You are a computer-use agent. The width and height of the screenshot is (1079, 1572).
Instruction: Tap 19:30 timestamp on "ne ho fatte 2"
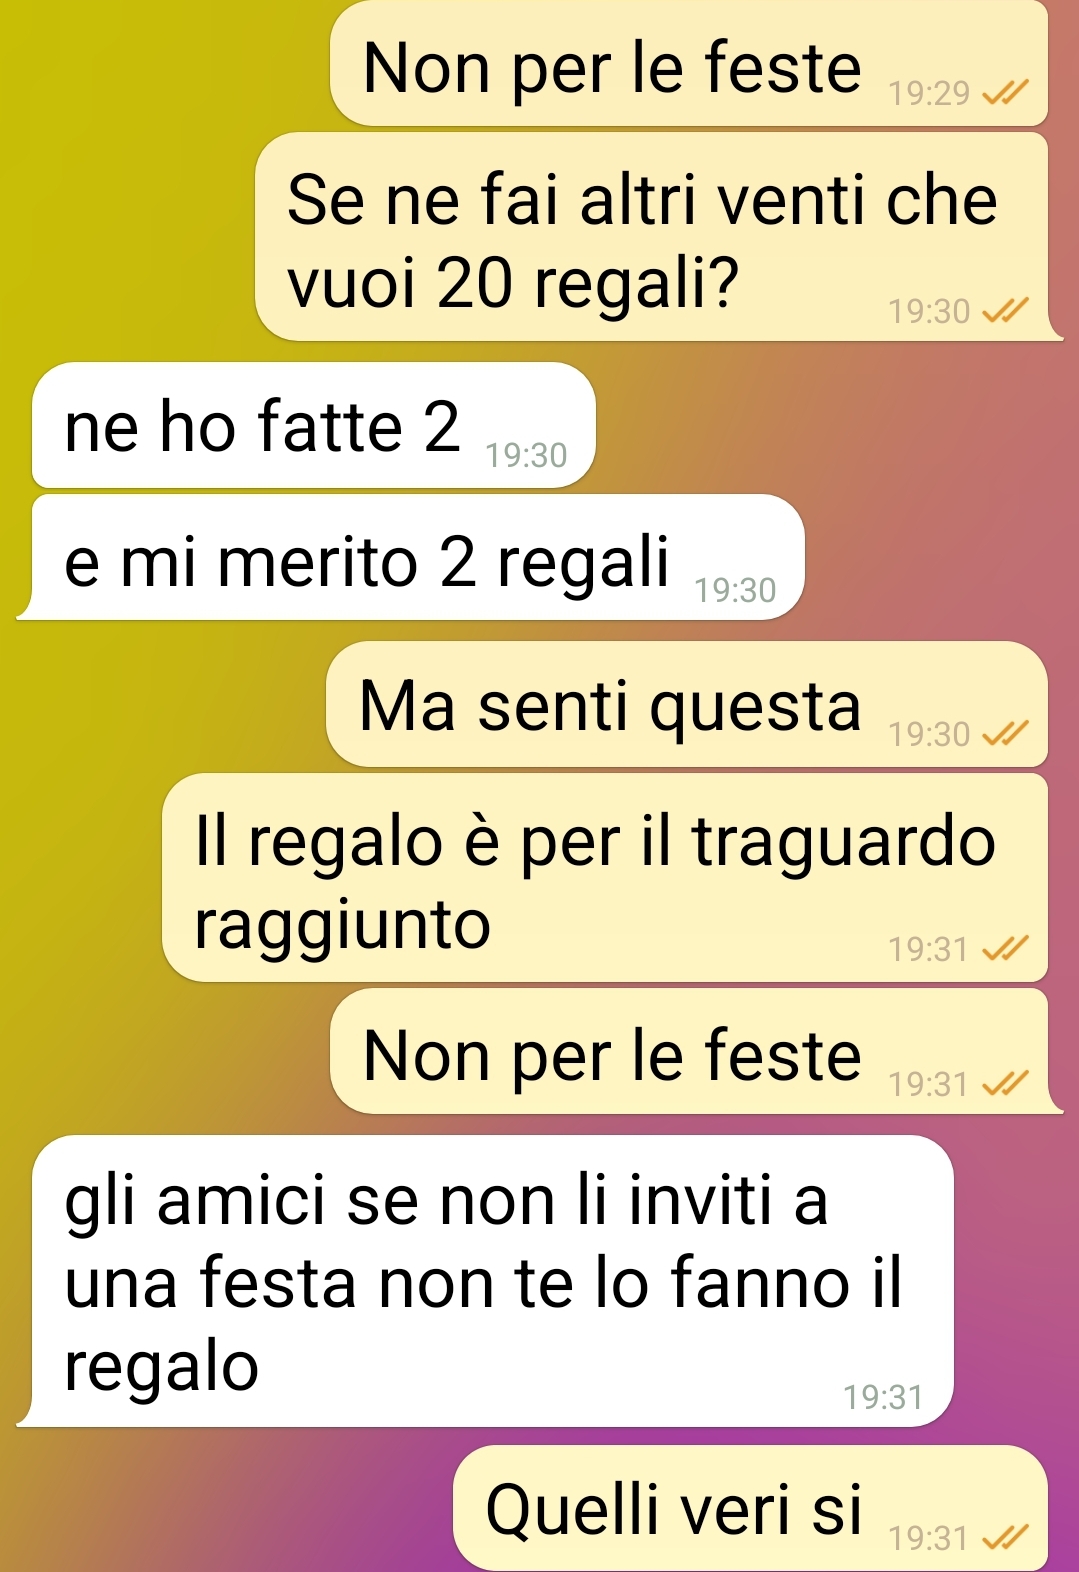[526, 456]
